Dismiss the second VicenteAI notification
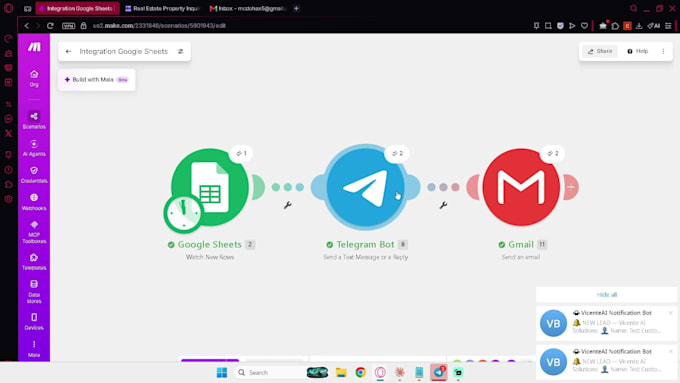The width and height of the screenshot is (680, 383). click(x=670, y=351)
